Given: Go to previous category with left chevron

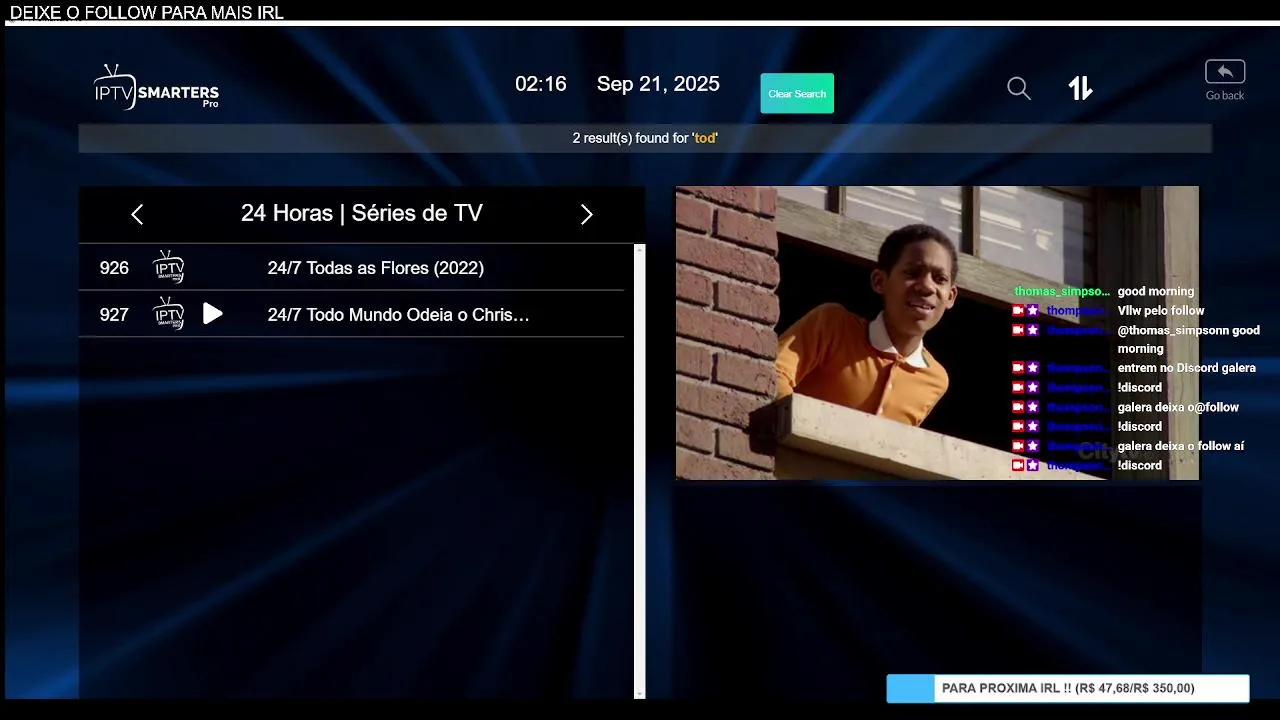Looking at the screenshot, I should [137, 214].
